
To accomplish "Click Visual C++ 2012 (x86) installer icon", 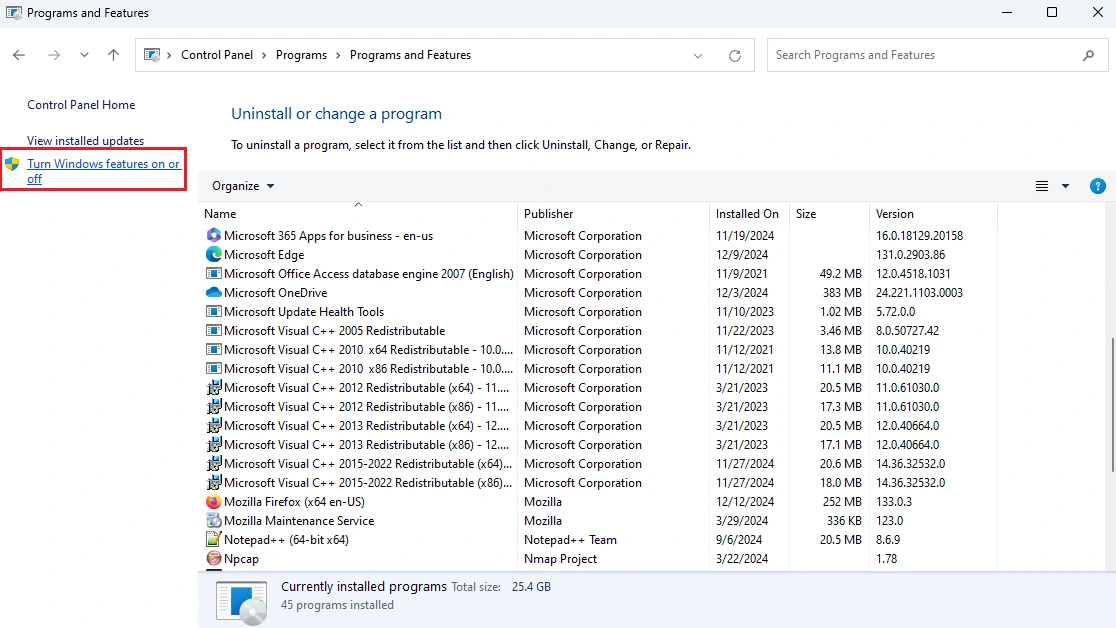I will click(214, 407).
